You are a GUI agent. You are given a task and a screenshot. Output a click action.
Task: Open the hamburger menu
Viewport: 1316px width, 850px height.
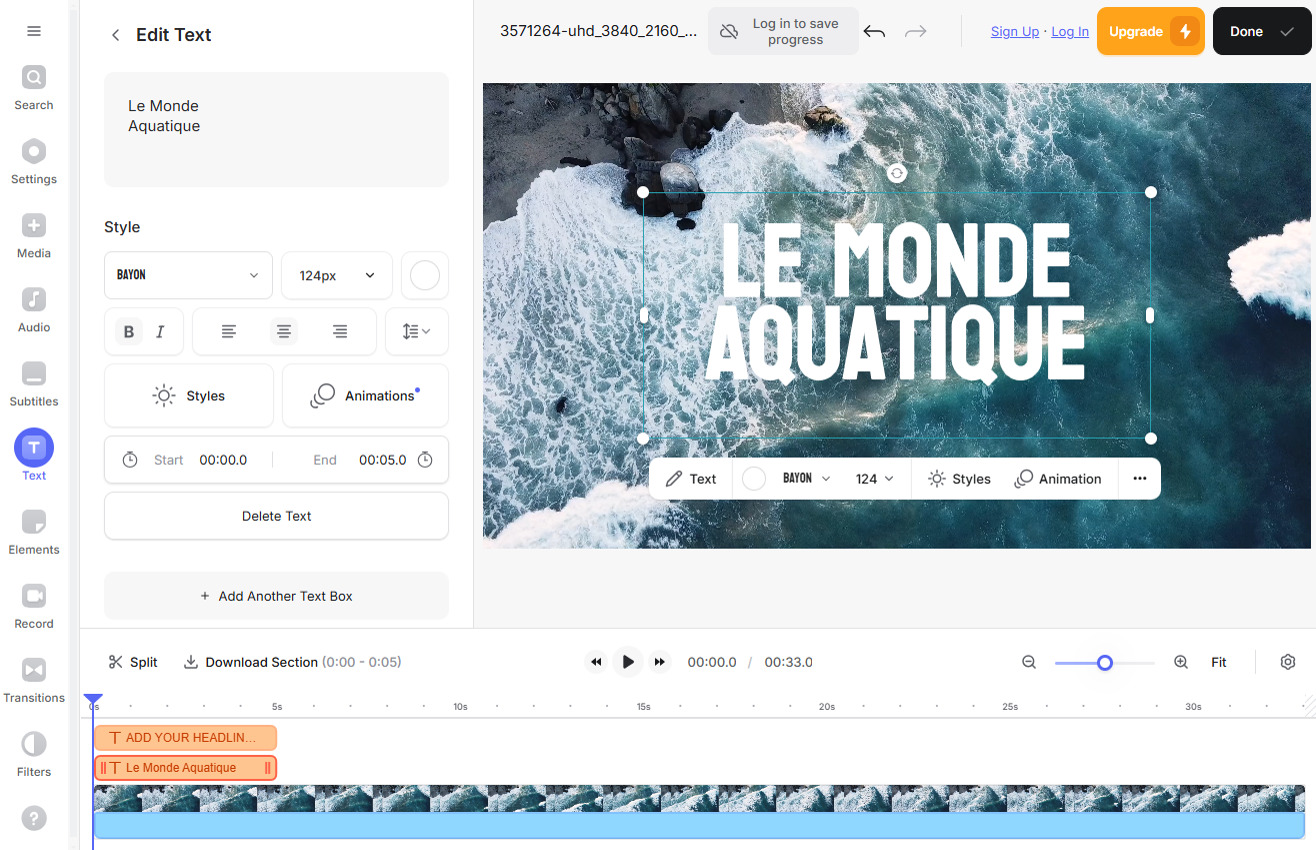click(33, 31)
